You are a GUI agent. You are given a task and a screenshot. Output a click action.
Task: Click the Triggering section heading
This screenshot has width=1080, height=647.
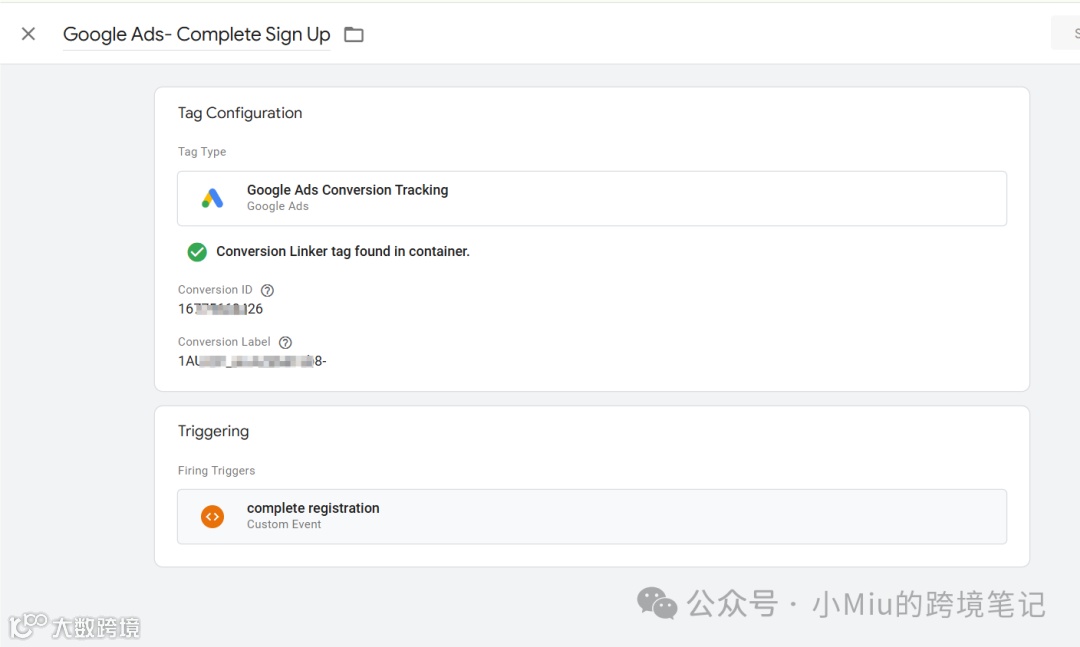[213, 431]
